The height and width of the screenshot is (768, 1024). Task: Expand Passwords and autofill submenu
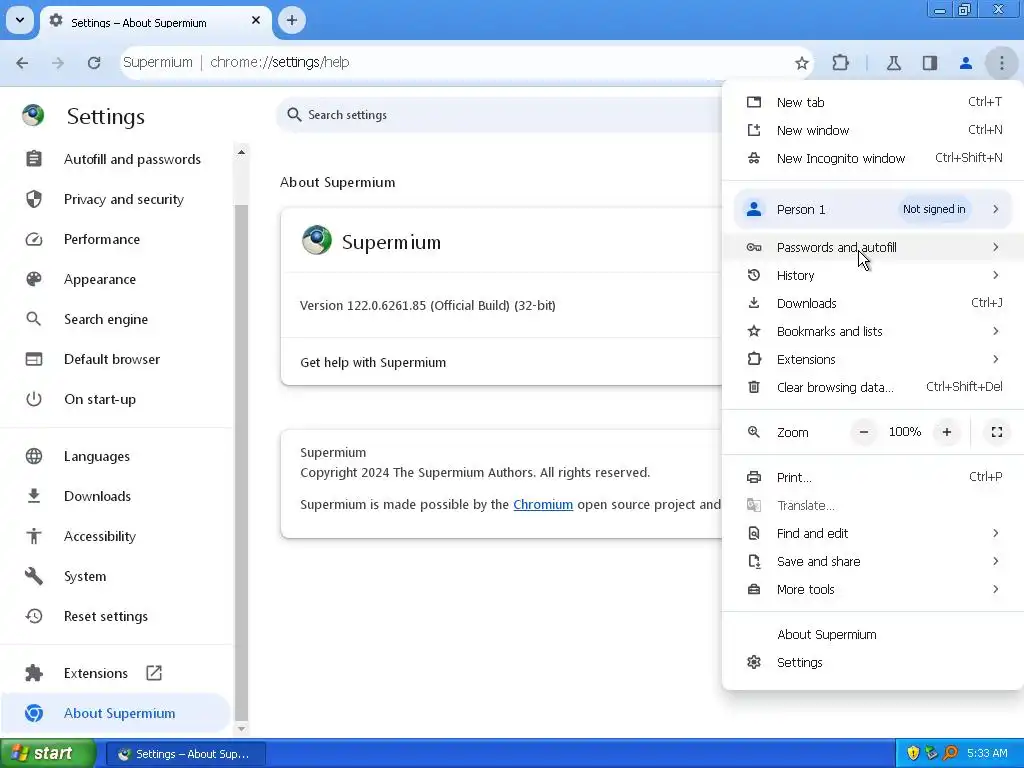(873, 248)
